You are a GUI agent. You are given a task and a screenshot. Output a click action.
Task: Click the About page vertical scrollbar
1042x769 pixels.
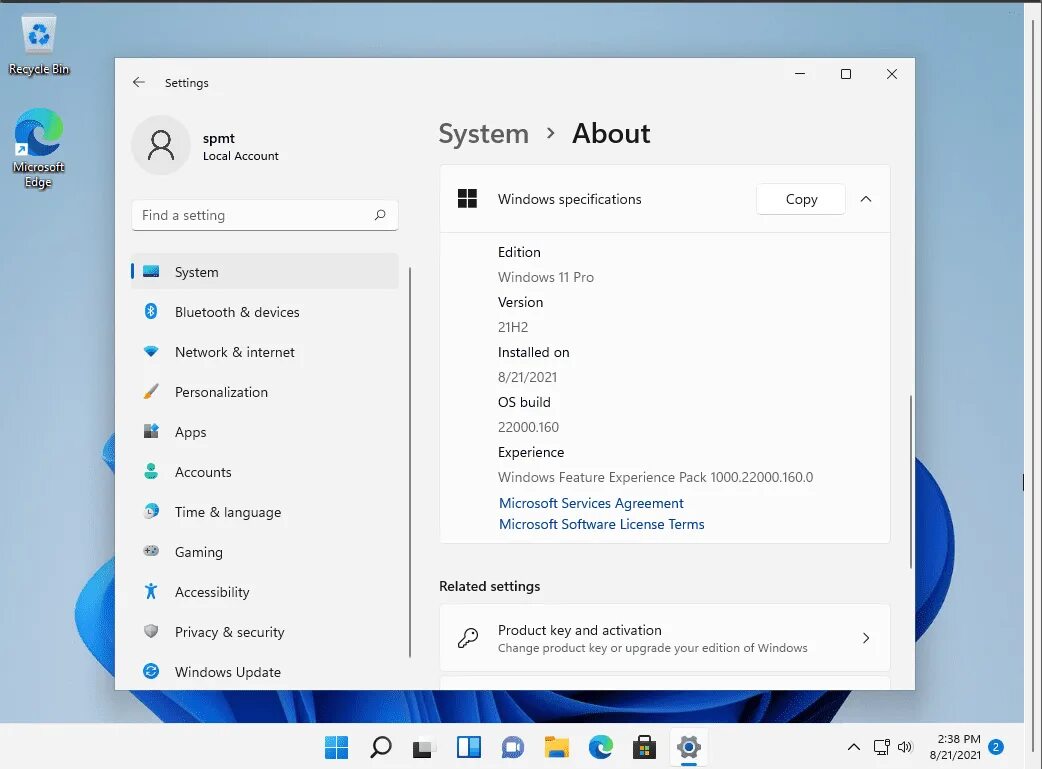click(910, 481)
